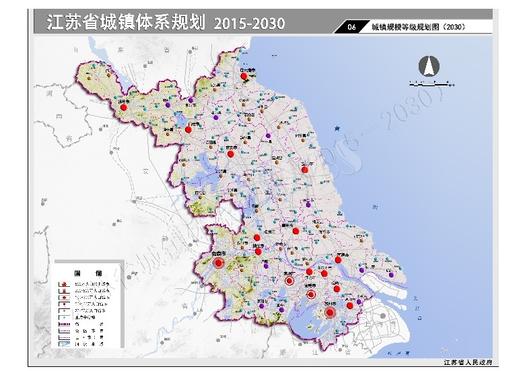Select the Huai'an red marker north of Hongze Lake

click(230, 154)
